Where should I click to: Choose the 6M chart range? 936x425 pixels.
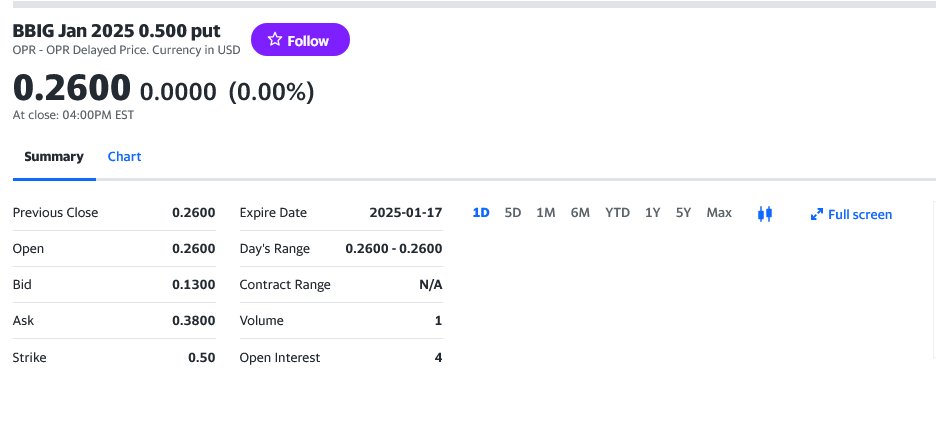tap(580, 213)
